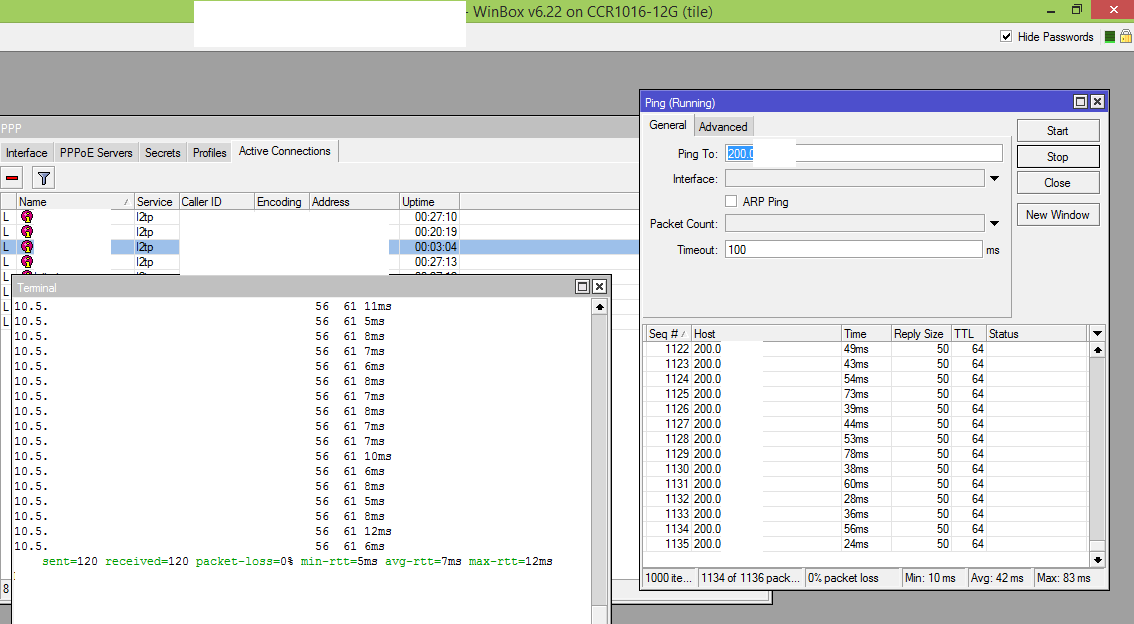1134x624 pixels.
Task: Click the Terminal scrollbar up arrow
Action: [599, 308]
